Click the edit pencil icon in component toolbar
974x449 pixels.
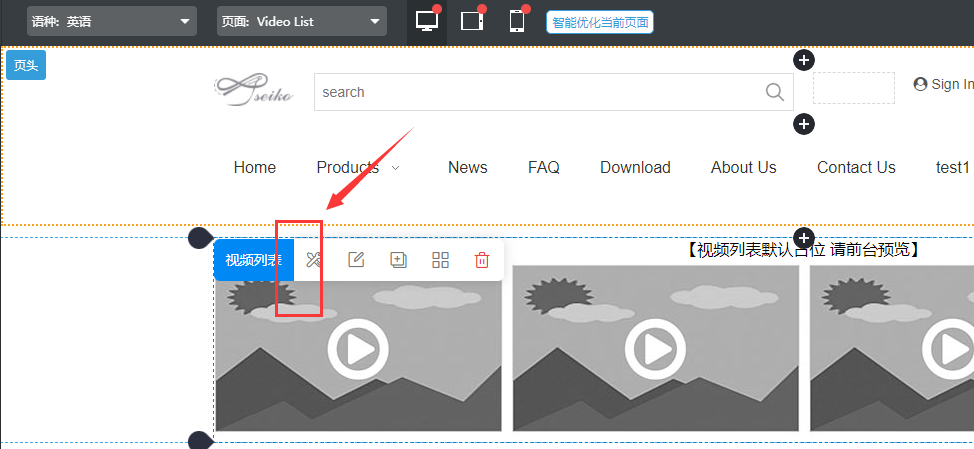coord(356,260)
